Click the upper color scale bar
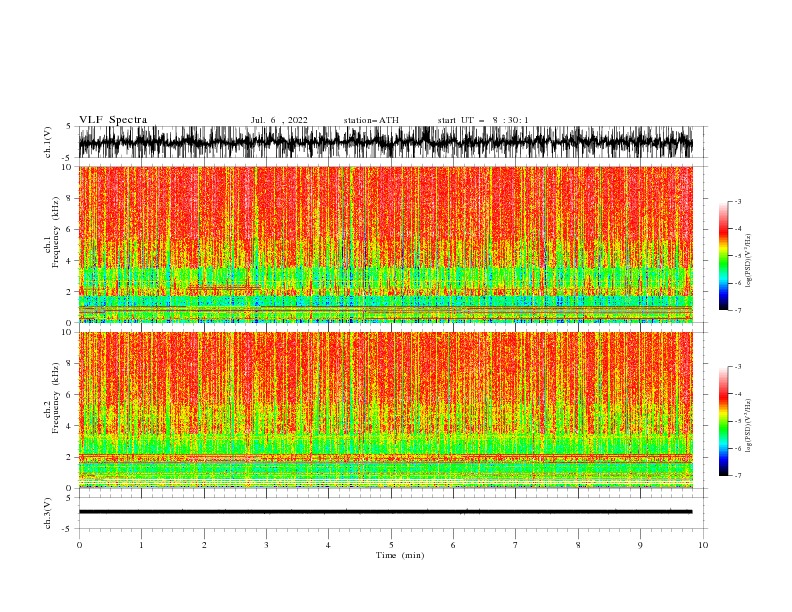 [723, 256]
